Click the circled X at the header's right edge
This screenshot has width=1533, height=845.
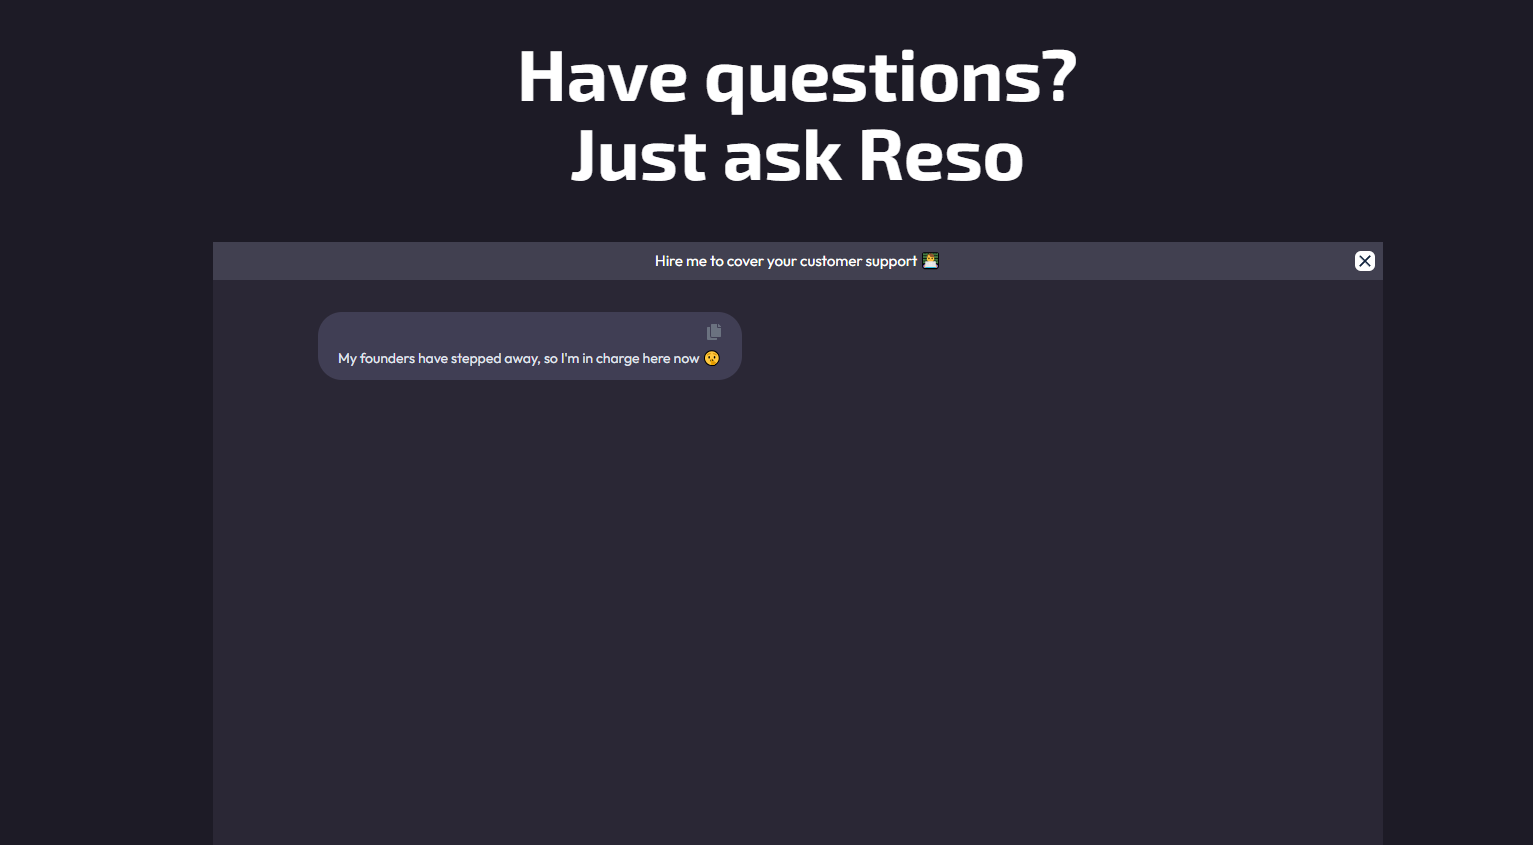[x=1365, y=261]
